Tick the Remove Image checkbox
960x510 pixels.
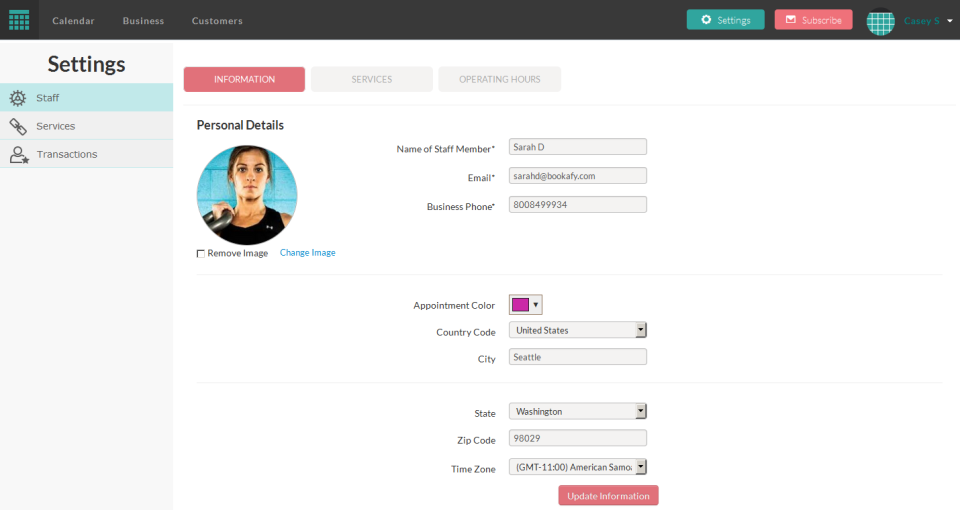coord(200,253)
